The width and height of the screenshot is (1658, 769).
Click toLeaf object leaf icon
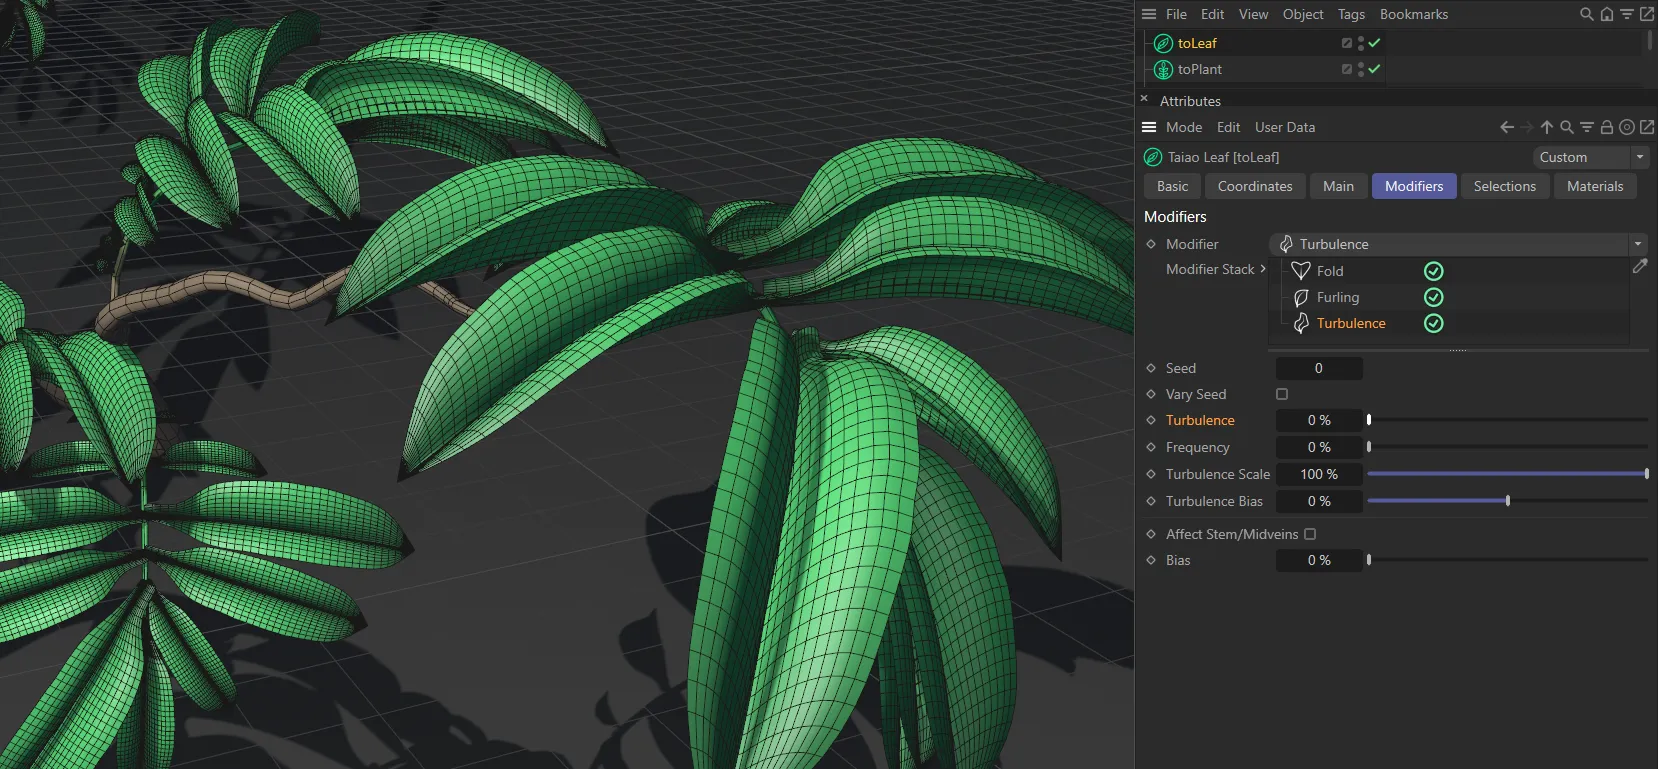point(1163,43)
